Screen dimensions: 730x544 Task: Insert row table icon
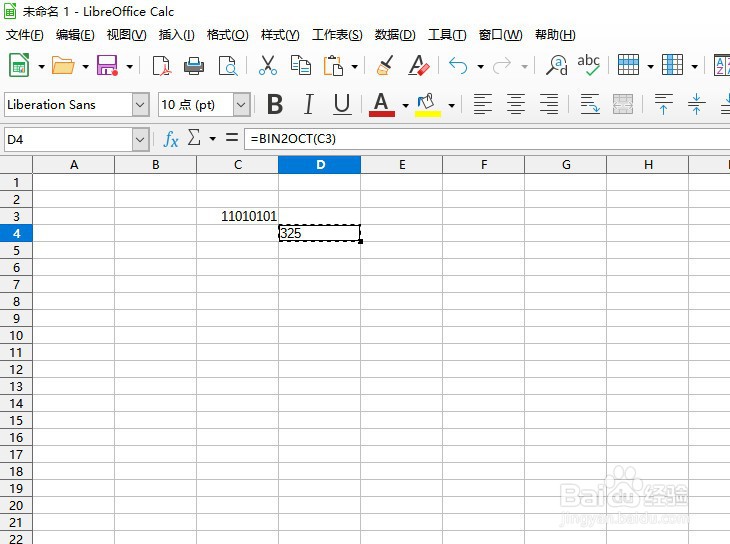click(628, 65)
